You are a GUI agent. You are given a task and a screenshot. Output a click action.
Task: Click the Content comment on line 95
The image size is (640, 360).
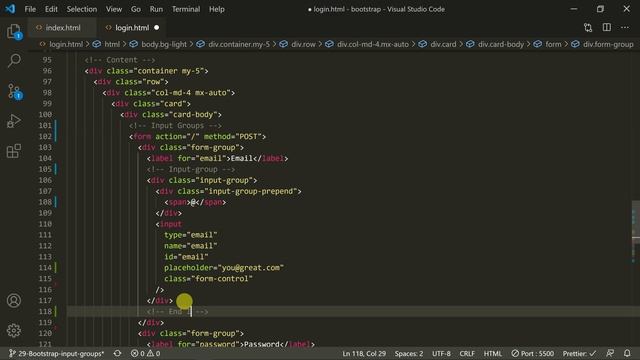pyautogui.click(x=120, y=60)
